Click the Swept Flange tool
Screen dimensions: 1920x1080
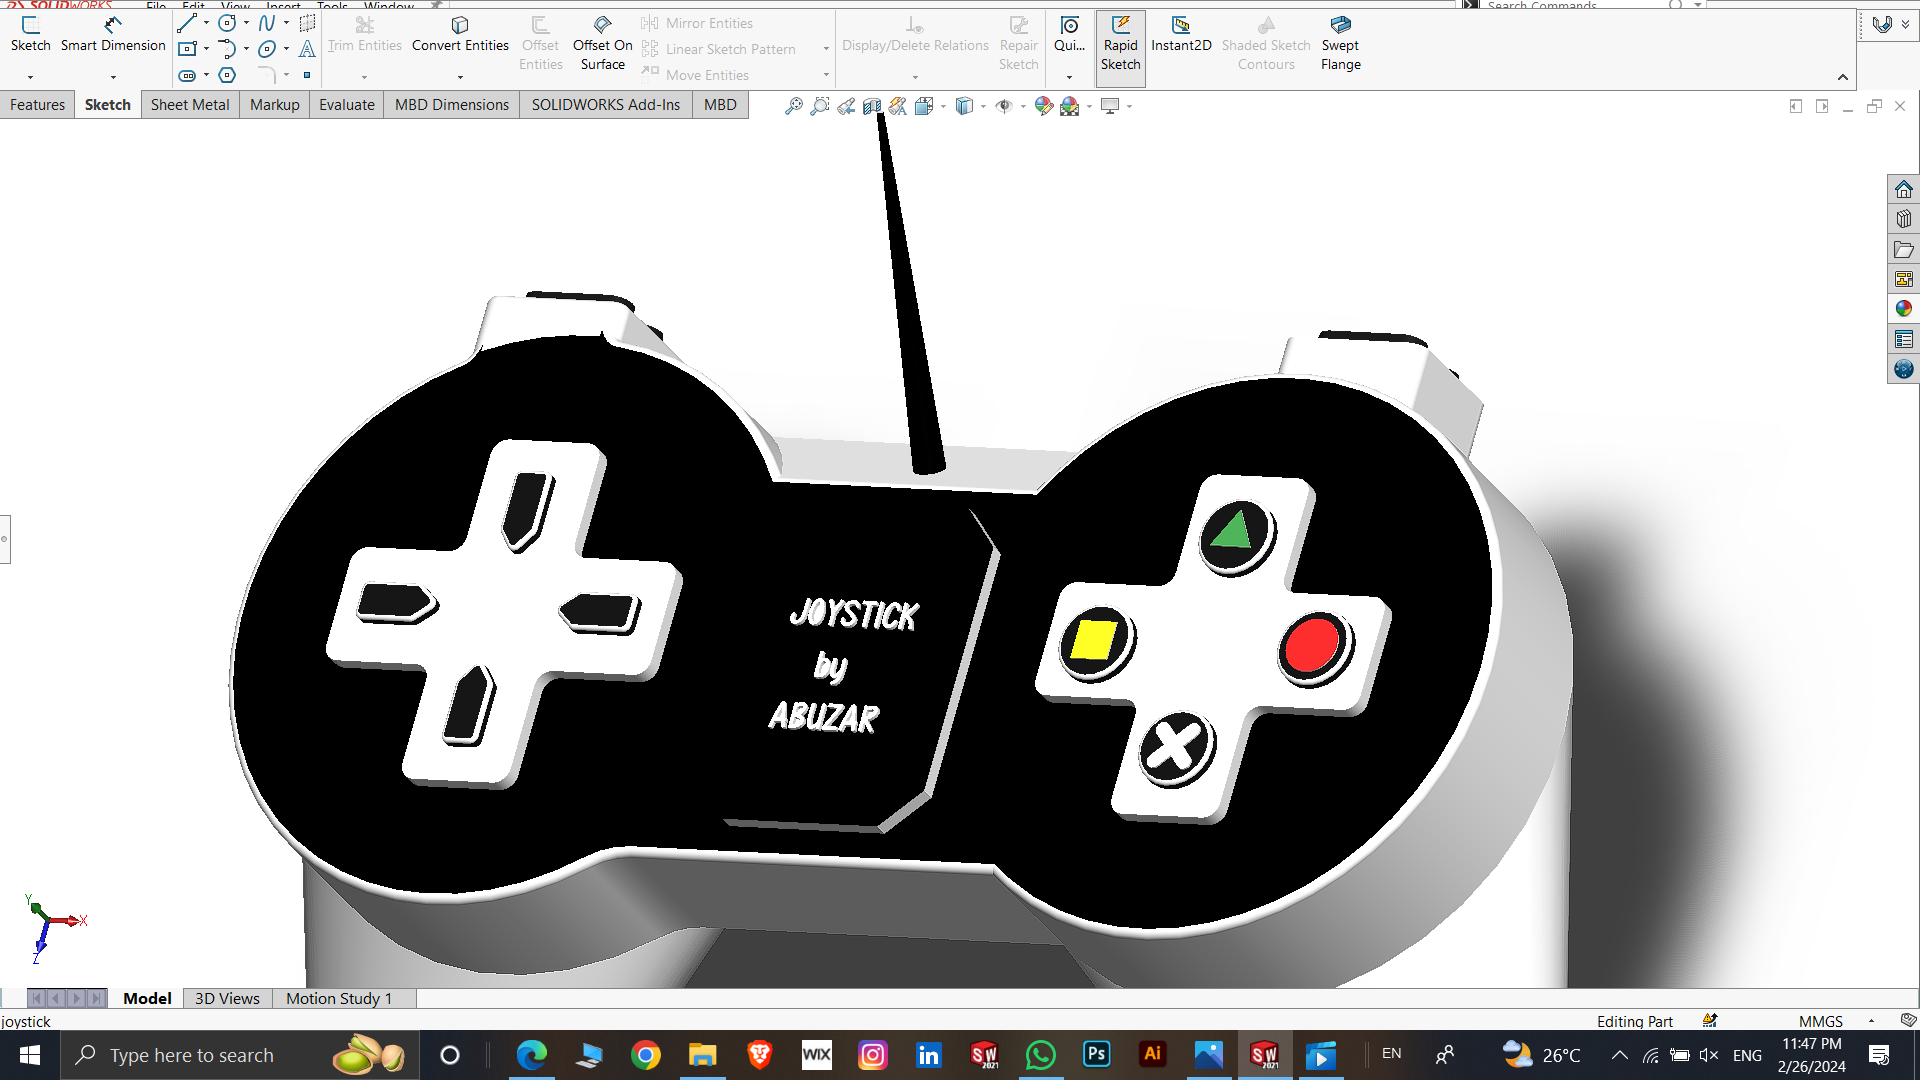[x=1340, y=44]
